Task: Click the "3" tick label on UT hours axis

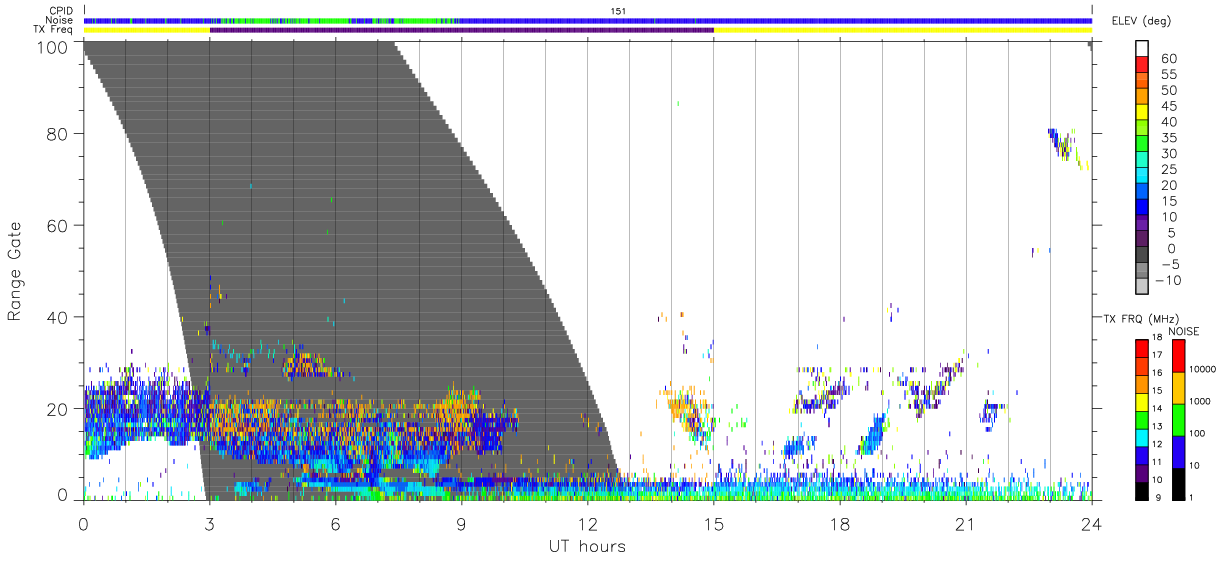Action: [209, 523]
